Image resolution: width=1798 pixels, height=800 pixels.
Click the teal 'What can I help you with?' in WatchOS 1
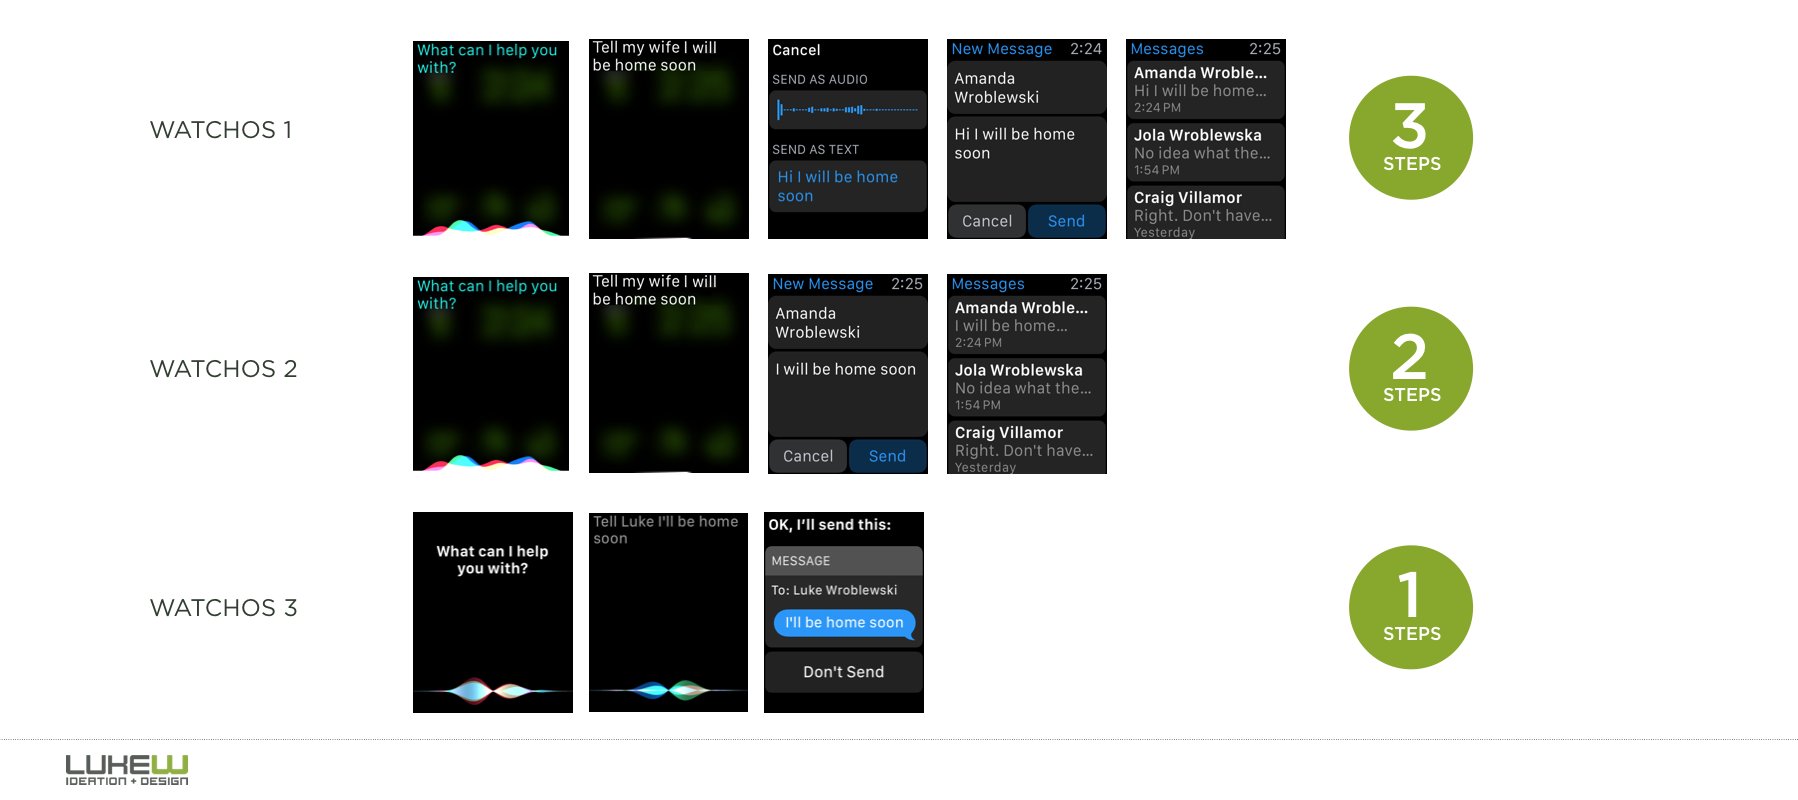coord(487,59)
